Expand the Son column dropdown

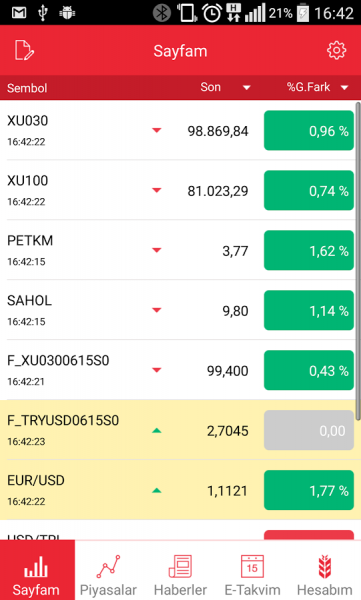[247, 88]
